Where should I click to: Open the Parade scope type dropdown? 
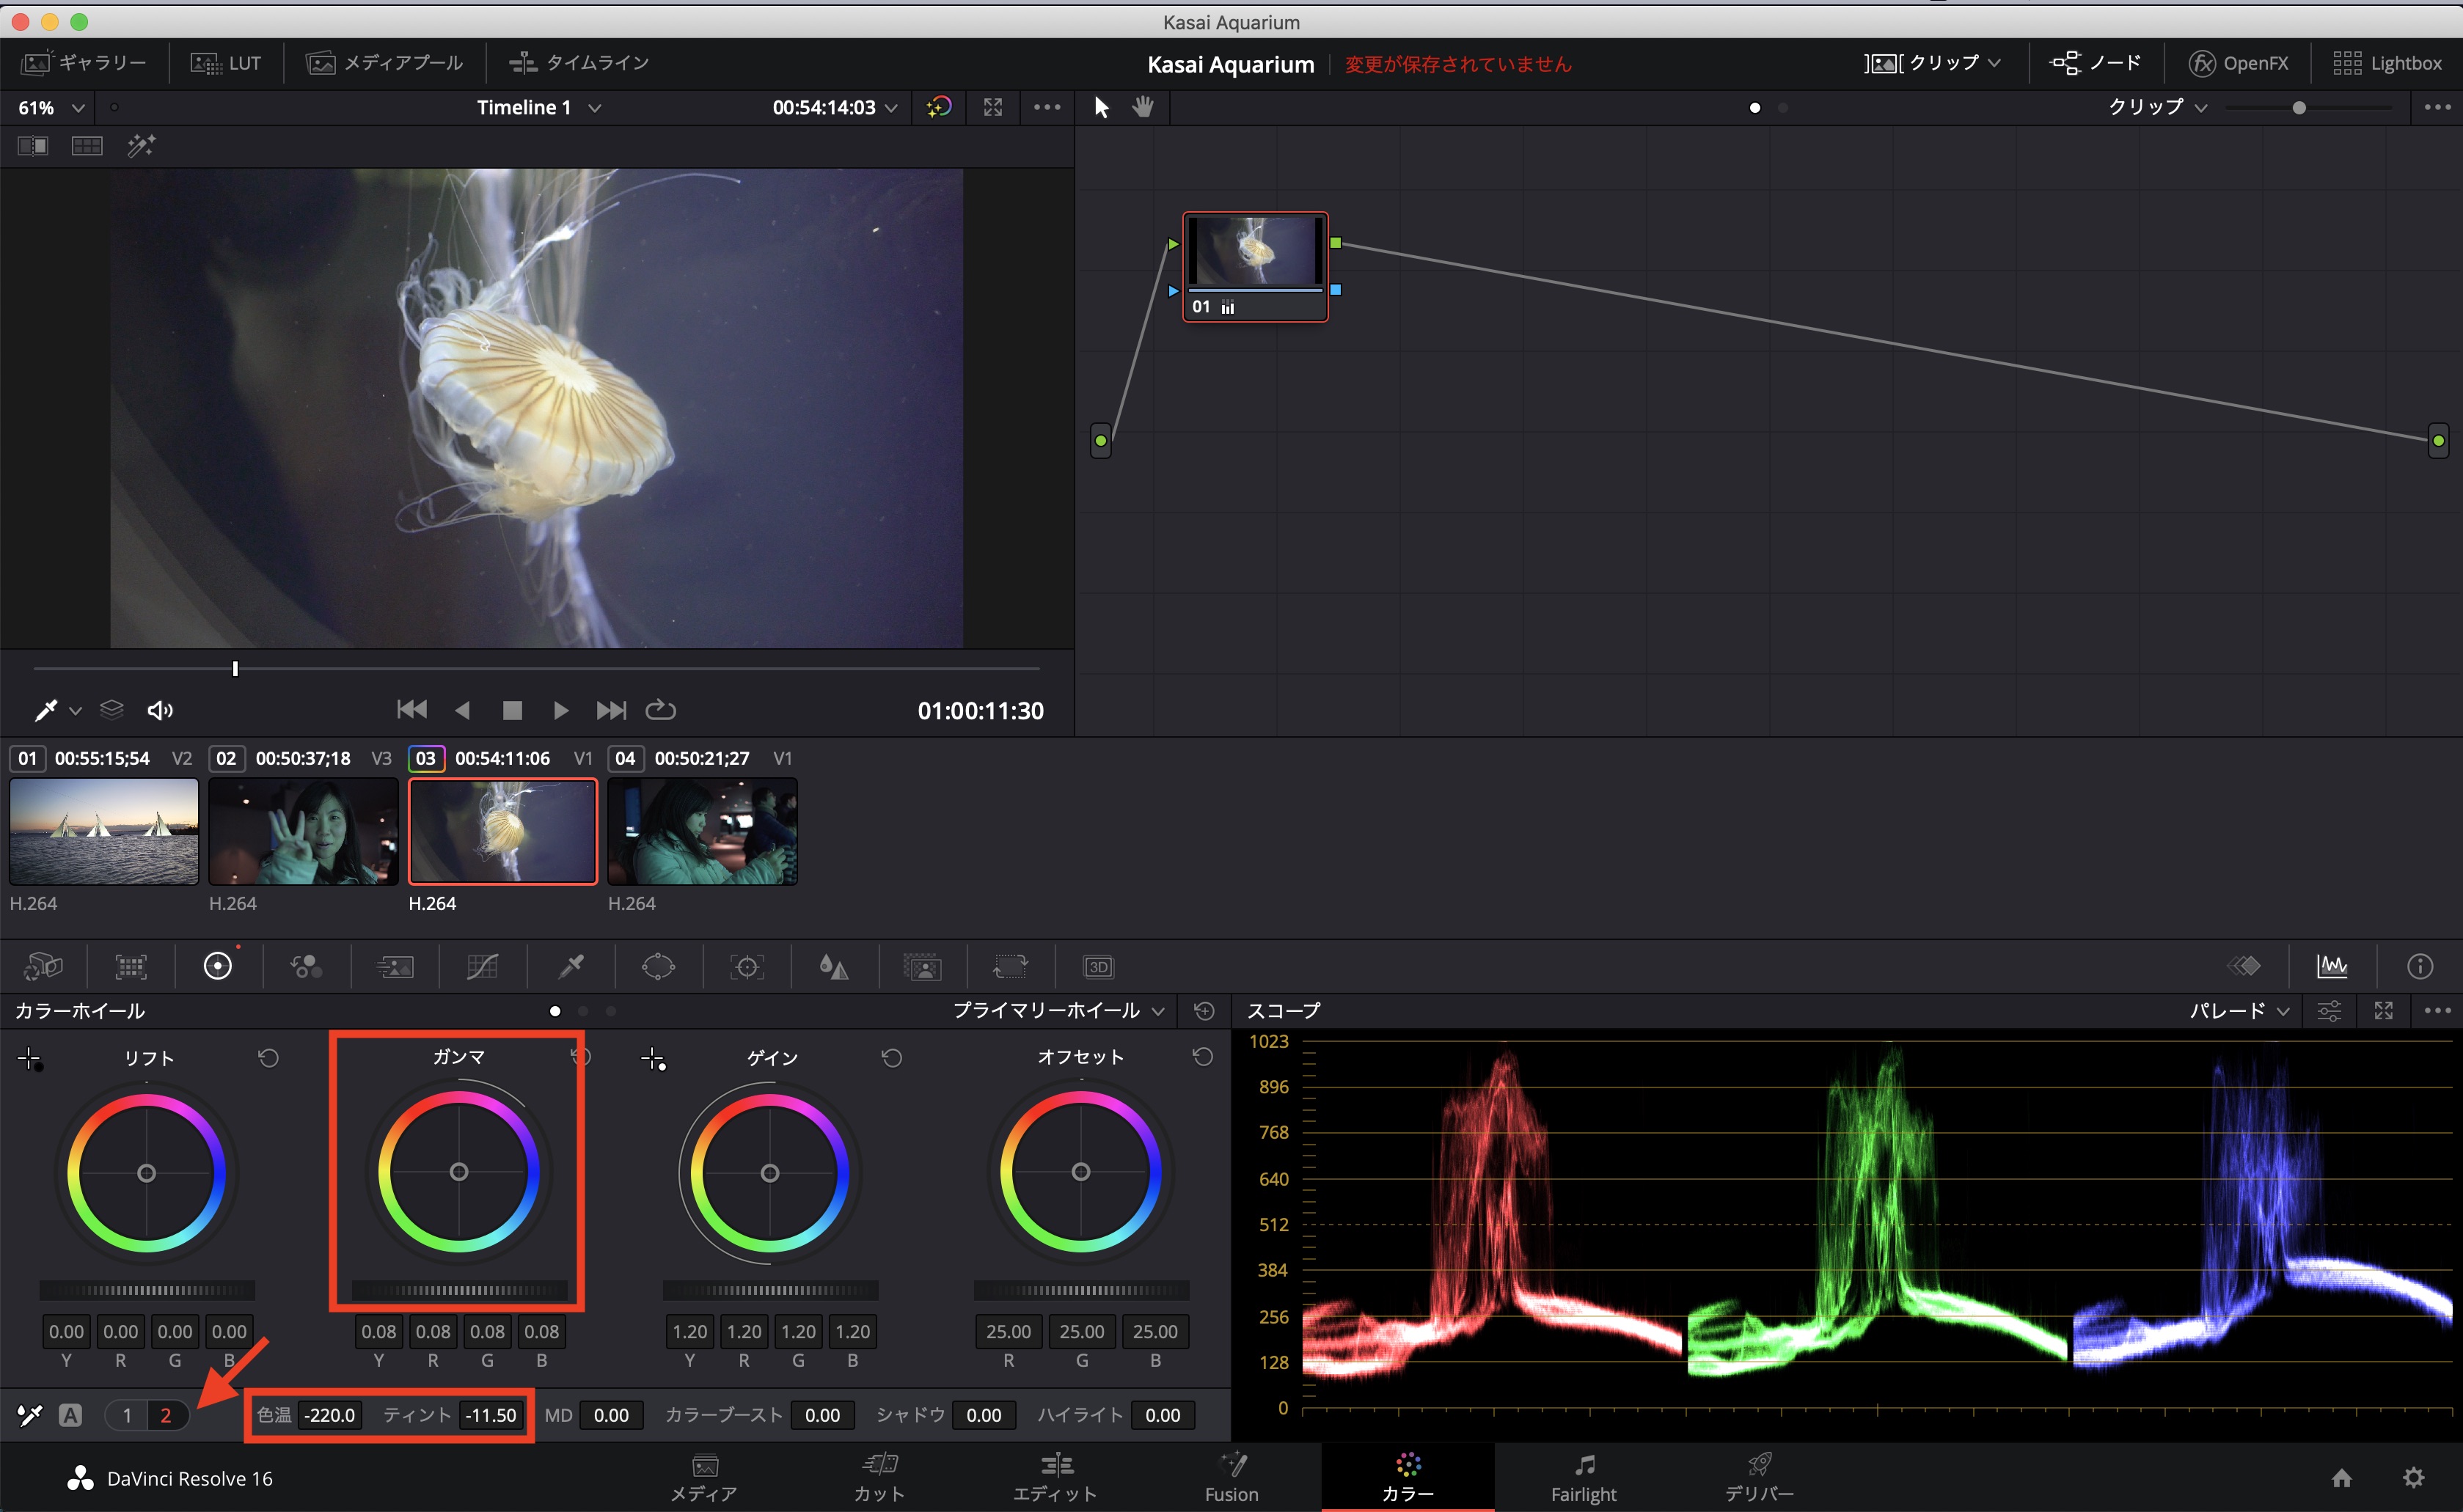coord(2238,1011)
